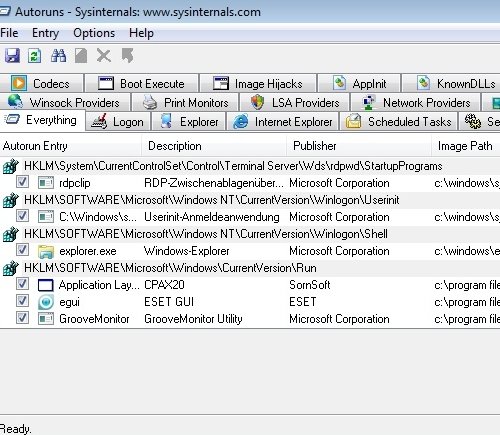Click the GrooveMonitor entry icon
500x435 pixels.
tap(46, 319)
